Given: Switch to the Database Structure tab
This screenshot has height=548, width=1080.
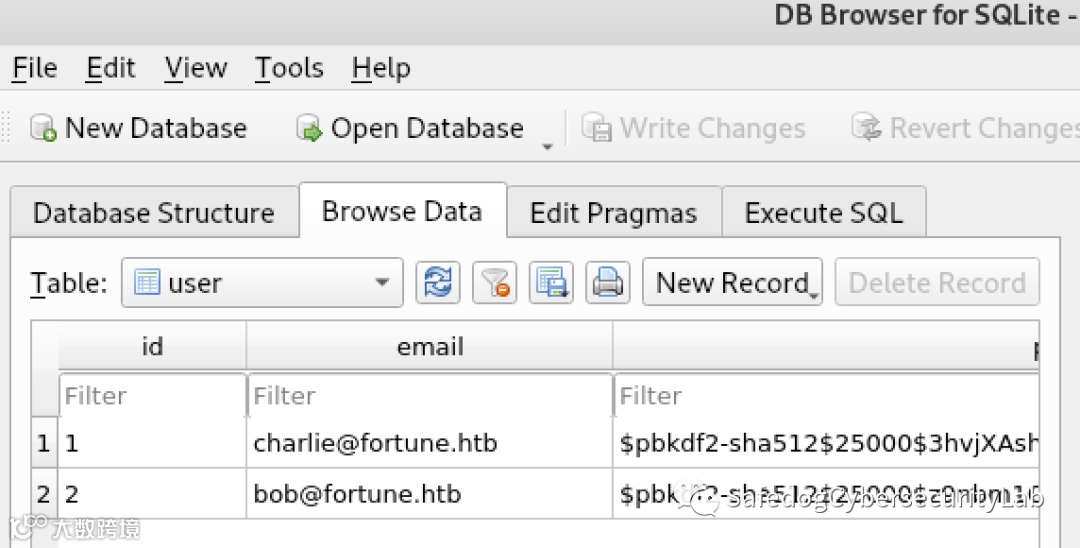Looking at the screenshot, I should [153, 213].
